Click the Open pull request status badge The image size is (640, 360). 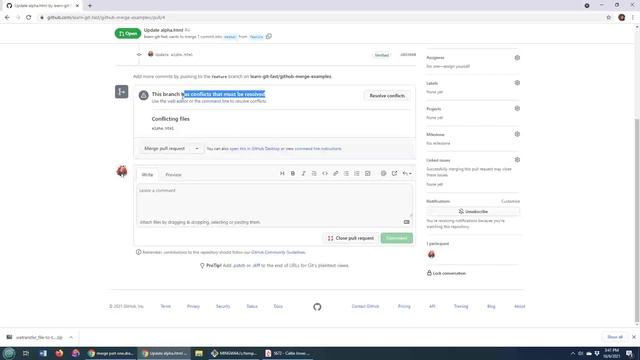pos(128,33)
